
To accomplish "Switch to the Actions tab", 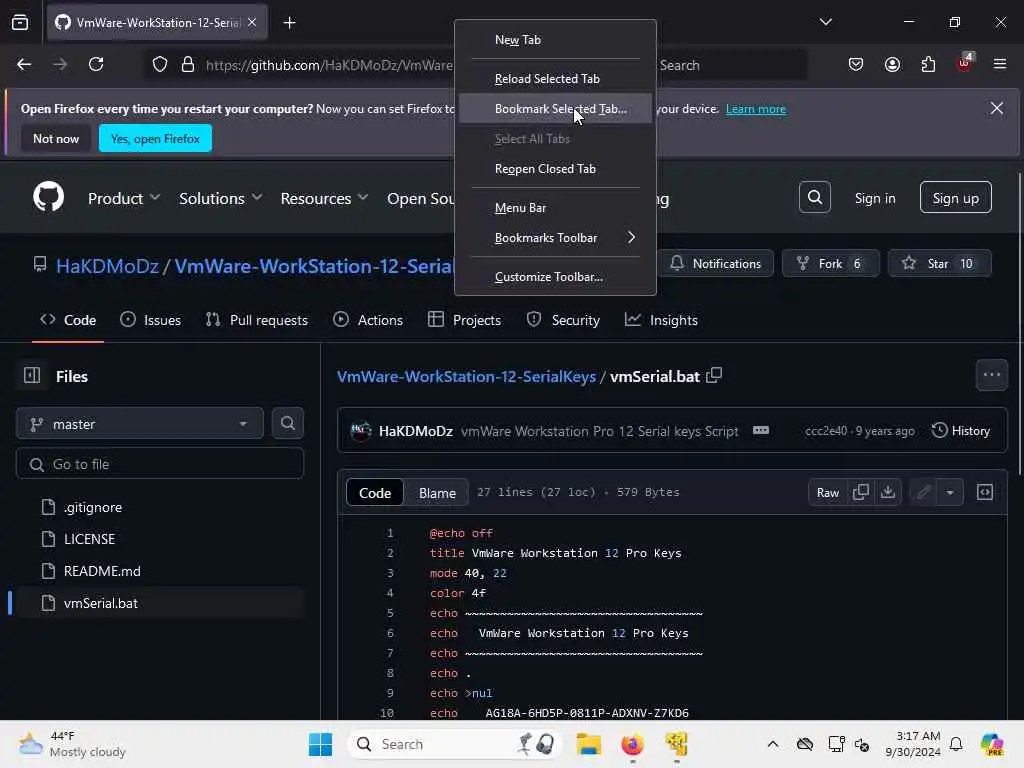I will (x=368, y=320).
